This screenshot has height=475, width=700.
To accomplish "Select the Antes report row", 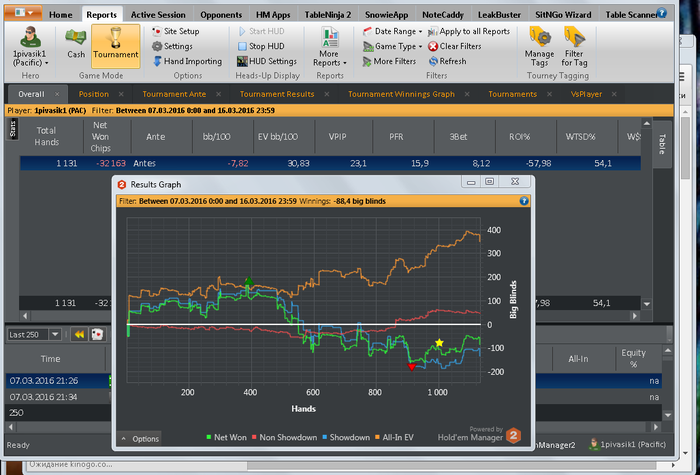I will coord(330,163).
